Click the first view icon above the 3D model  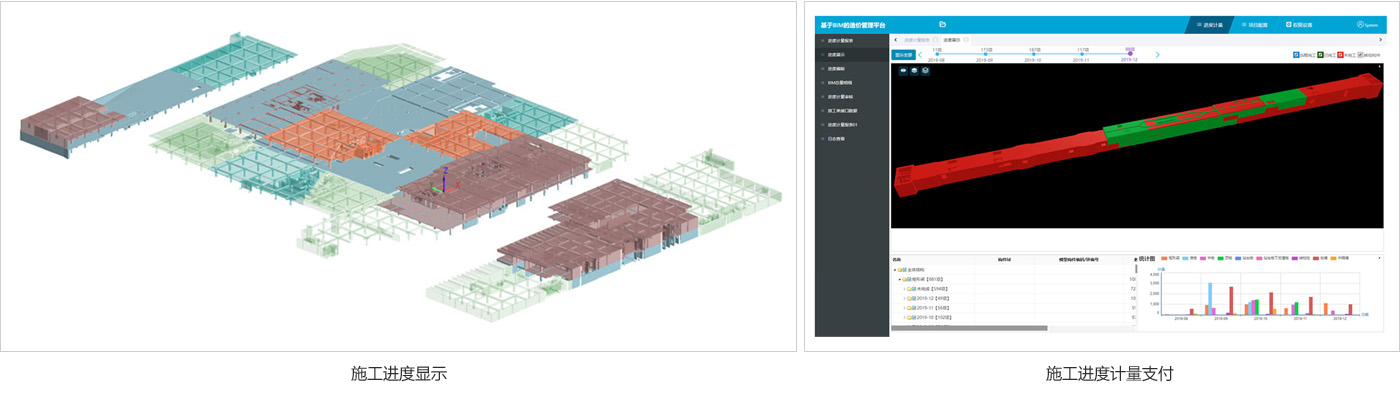tap(903, 71)
